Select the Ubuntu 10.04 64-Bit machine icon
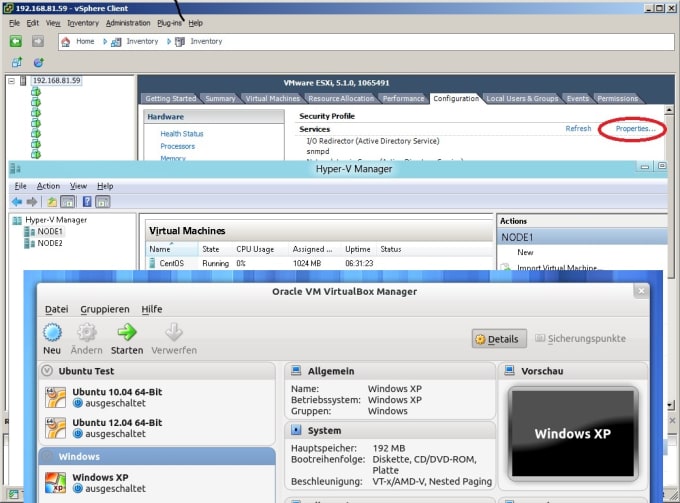Image resolution: width=680 pixels, height=503 pixels. 56,397
